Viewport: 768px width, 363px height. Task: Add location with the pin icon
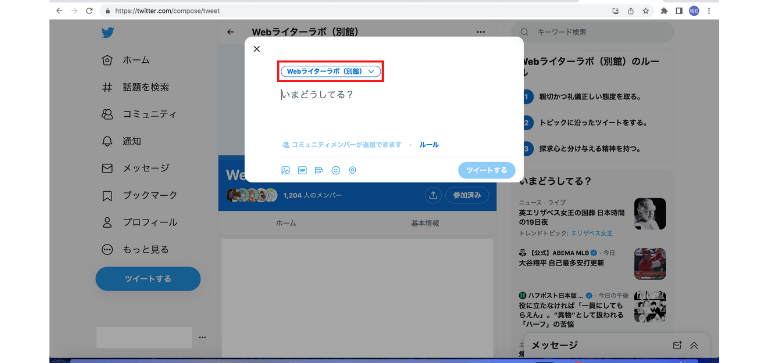352,170
